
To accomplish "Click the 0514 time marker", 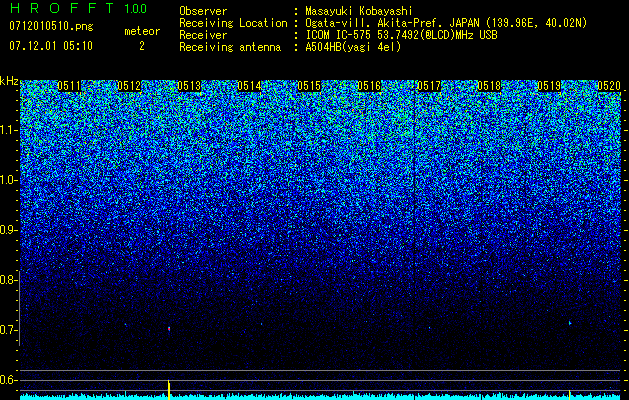I will pyautogui.click(x=249, y=86).
